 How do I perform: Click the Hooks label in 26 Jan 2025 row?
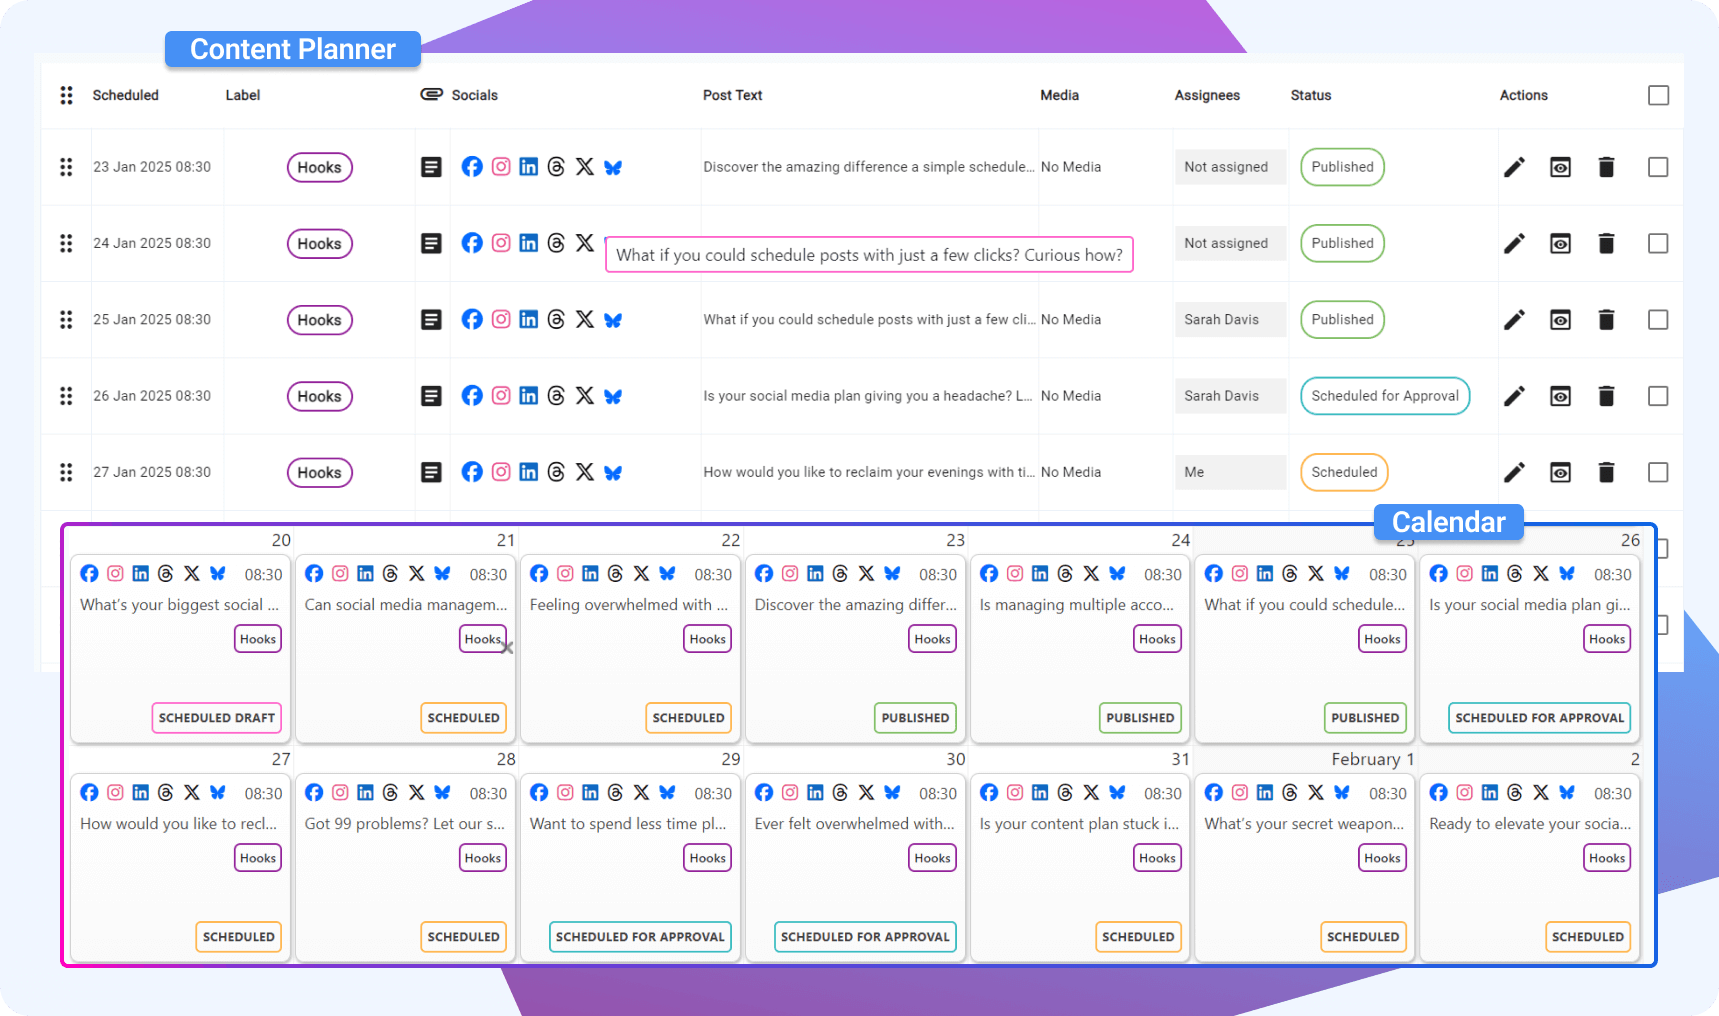point(319,396)
